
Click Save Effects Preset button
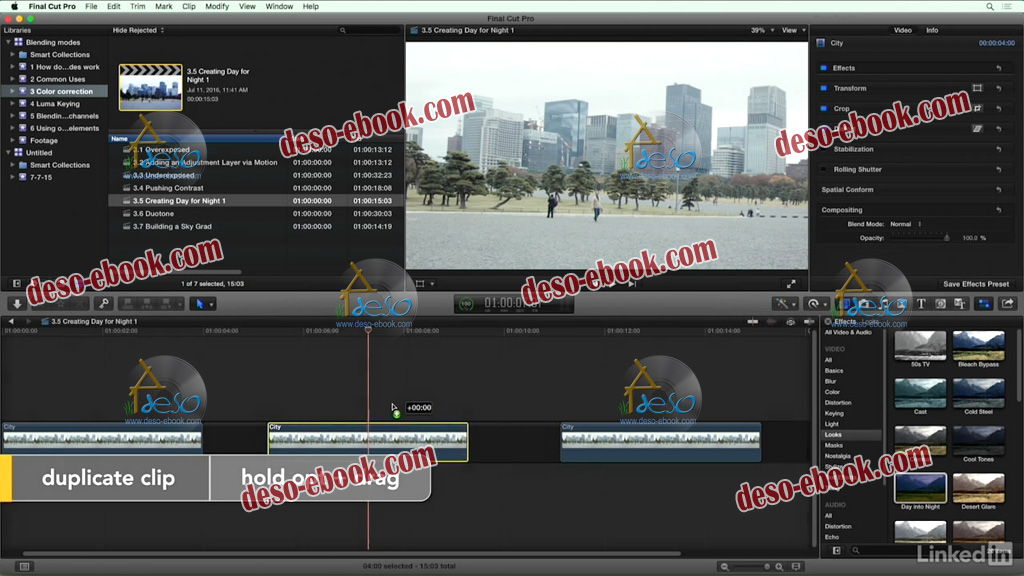(975, 284)
